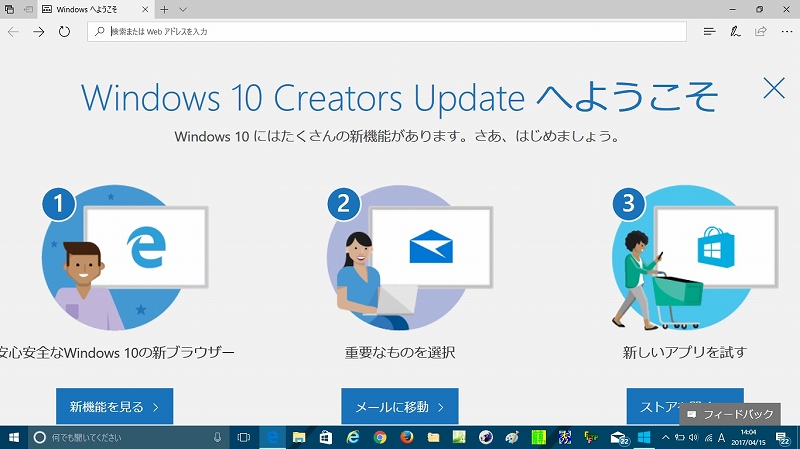Click the network tray icon
This screenshot has height=449, width=800.
pyautogui.click(x=708, y=437)
